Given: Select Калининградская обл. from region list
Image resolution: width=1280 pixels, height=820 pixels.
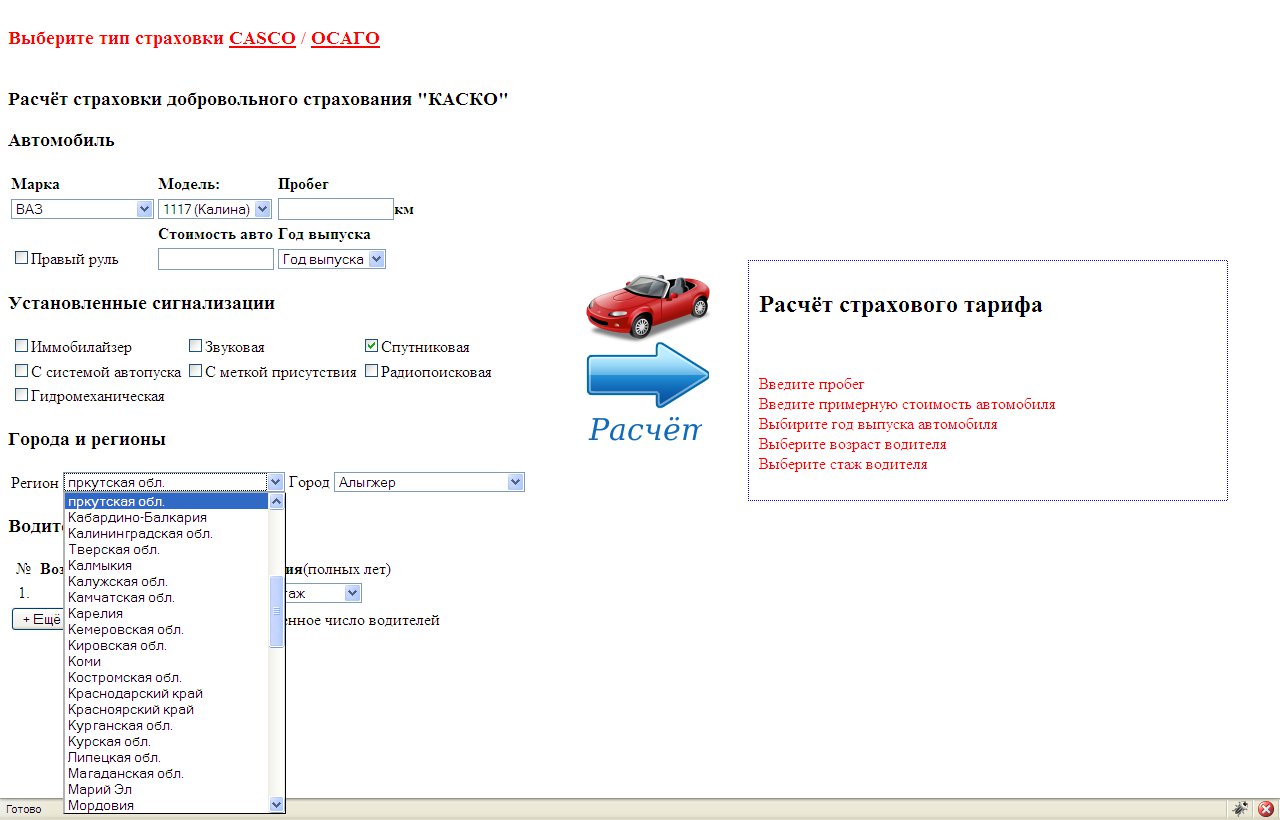Looking at the screenshot, I should (x=167, y=534).
